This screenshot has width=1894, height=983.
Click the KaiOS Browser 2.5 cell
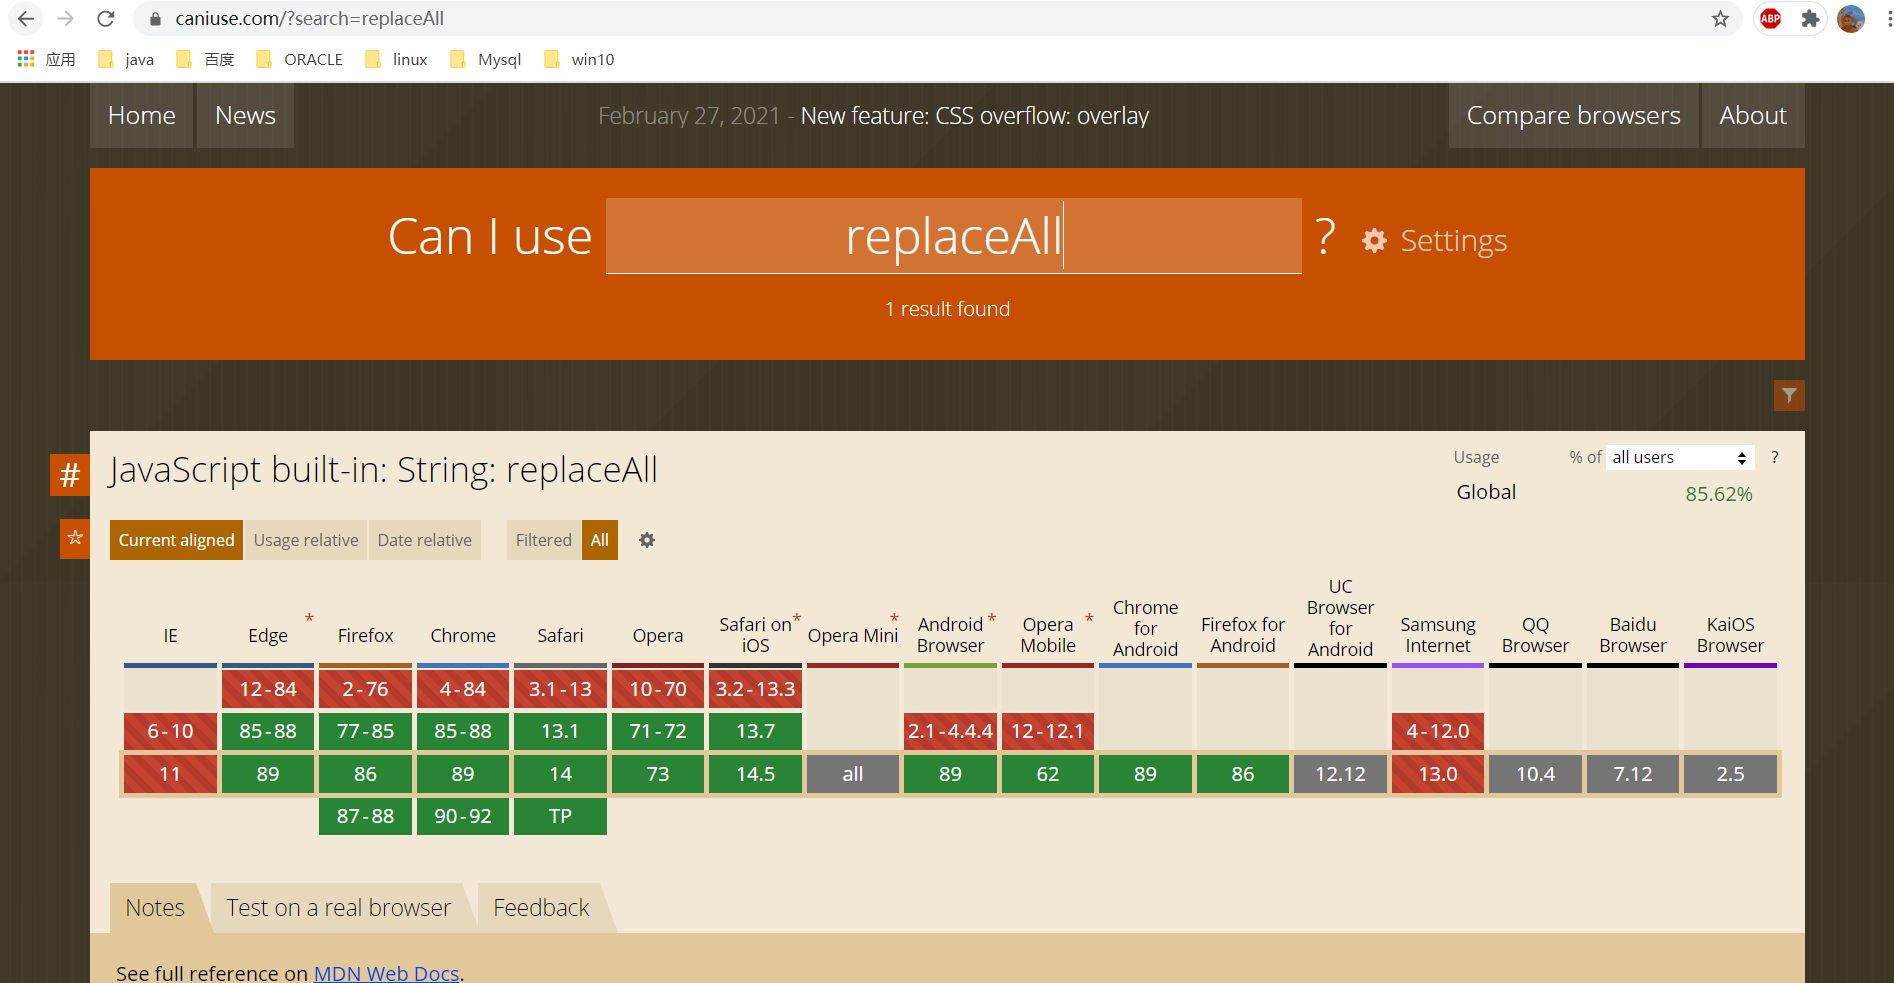(x=1730, y=774)
